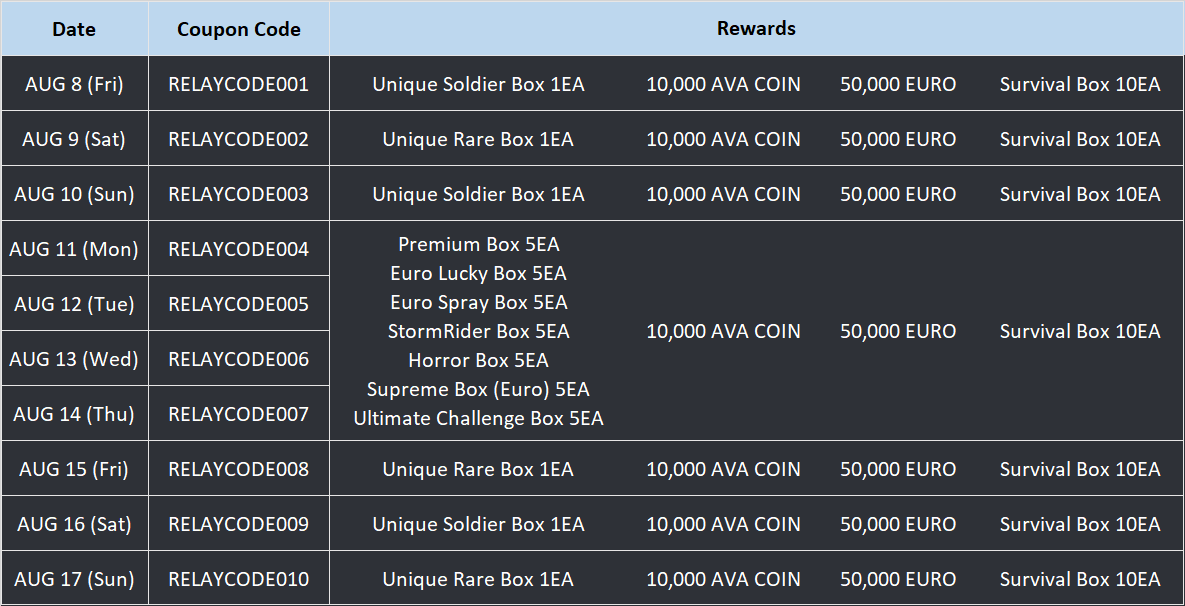Viewport: 1185px width, 606px height.
Task: Select coupon code RELAYCODE009
Action: tap(239, 524)
